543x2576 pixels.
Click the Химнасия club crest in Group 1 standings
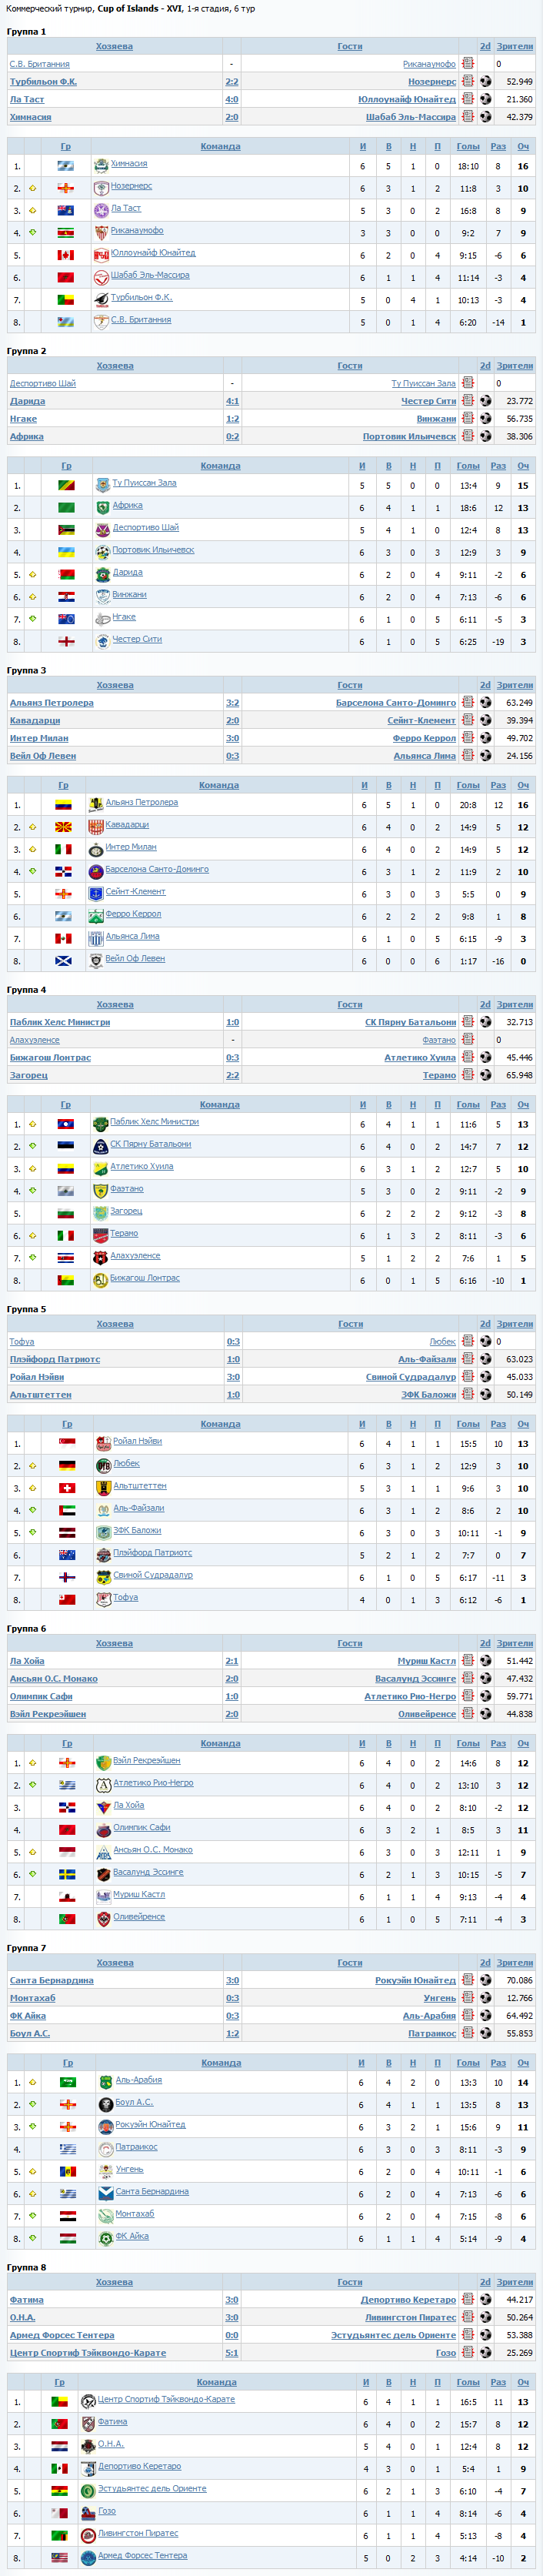click(101, 165)
